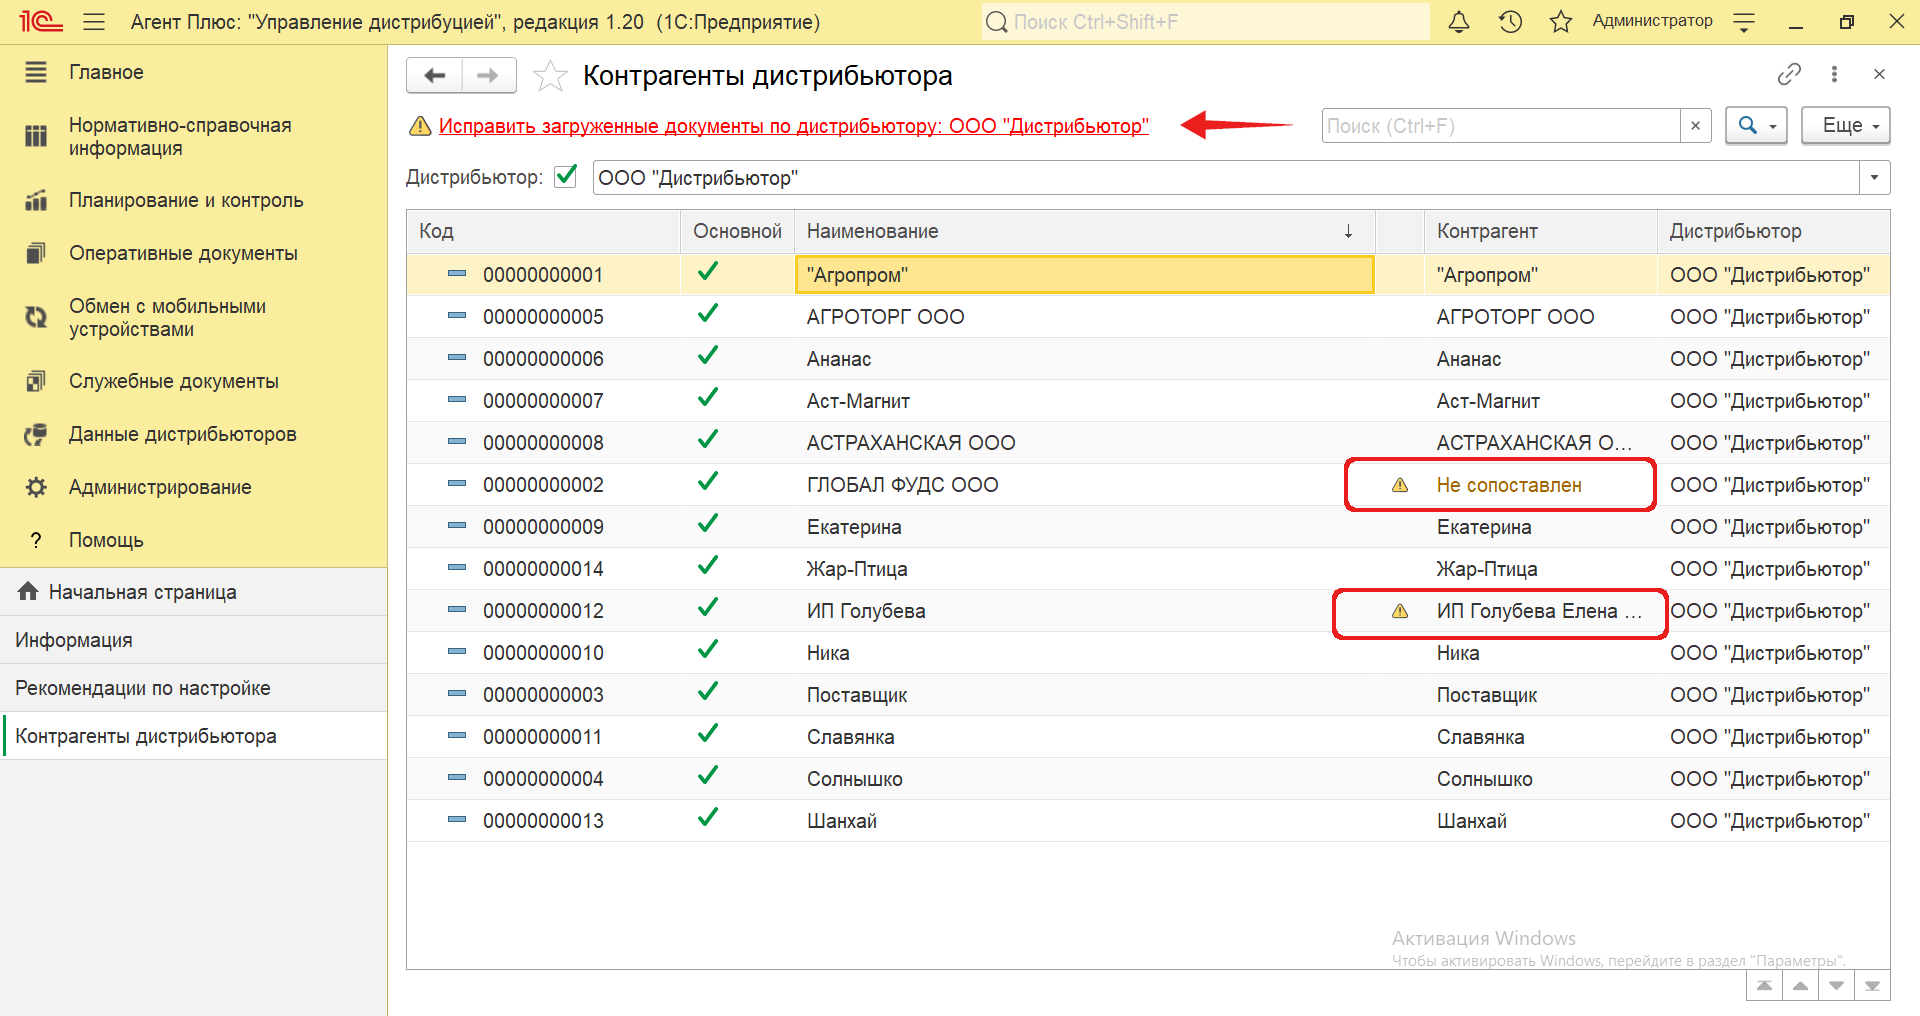Click warning icon in ИП Голубева row
Image resolution: width=1920 pixels, height=1016 pixels.
click(1400, 611)
